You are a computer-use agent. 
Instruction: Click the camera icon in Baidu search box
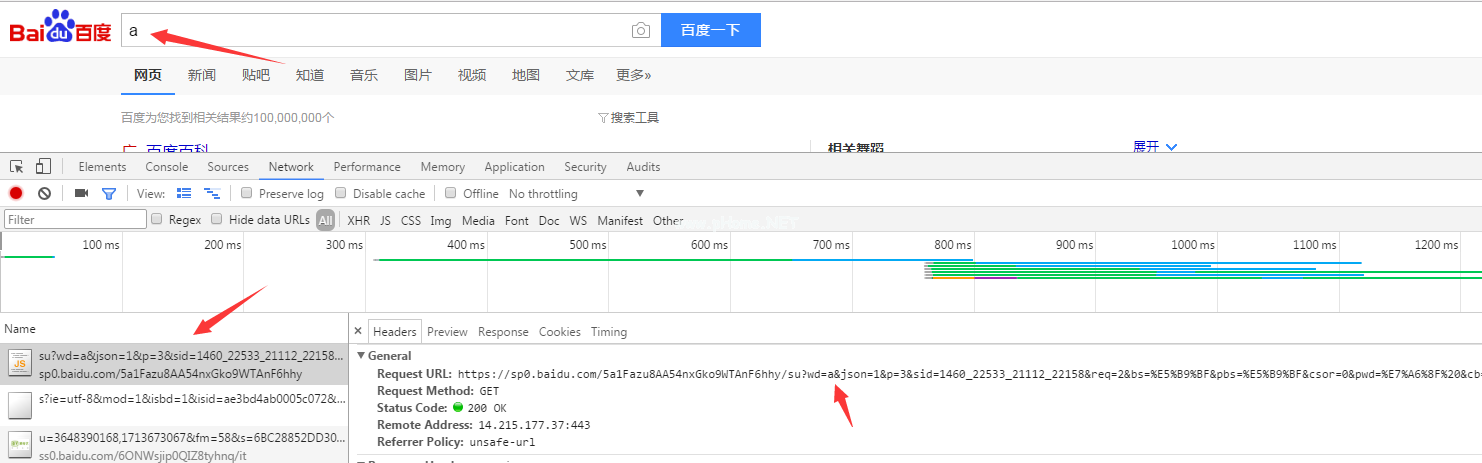(641, 31)
